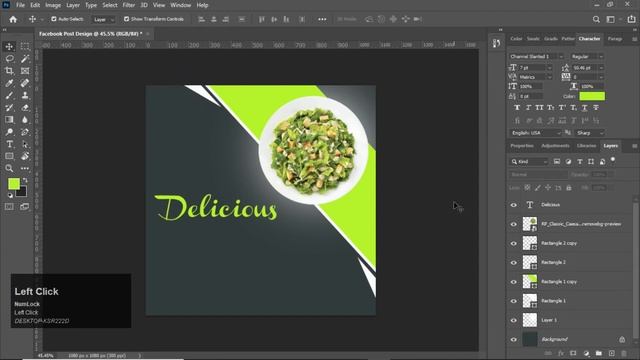Open more align options three-dots button
Screen dimensions: 640x360
322,19
